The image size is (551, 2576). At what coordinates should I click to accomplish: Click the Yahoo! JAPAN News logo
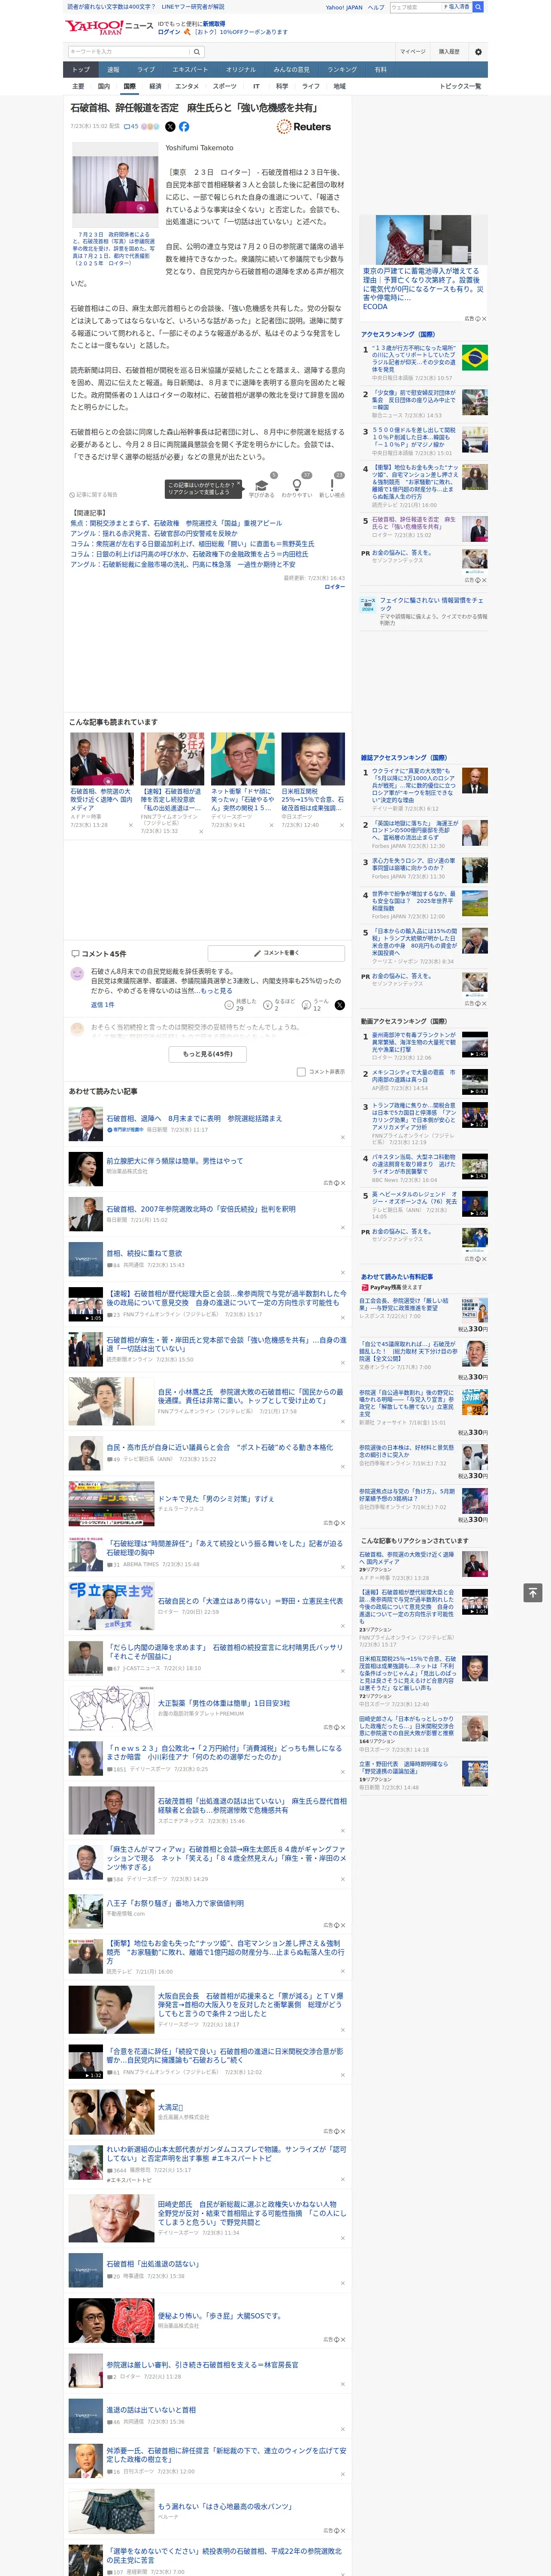(x=110, y=26)
